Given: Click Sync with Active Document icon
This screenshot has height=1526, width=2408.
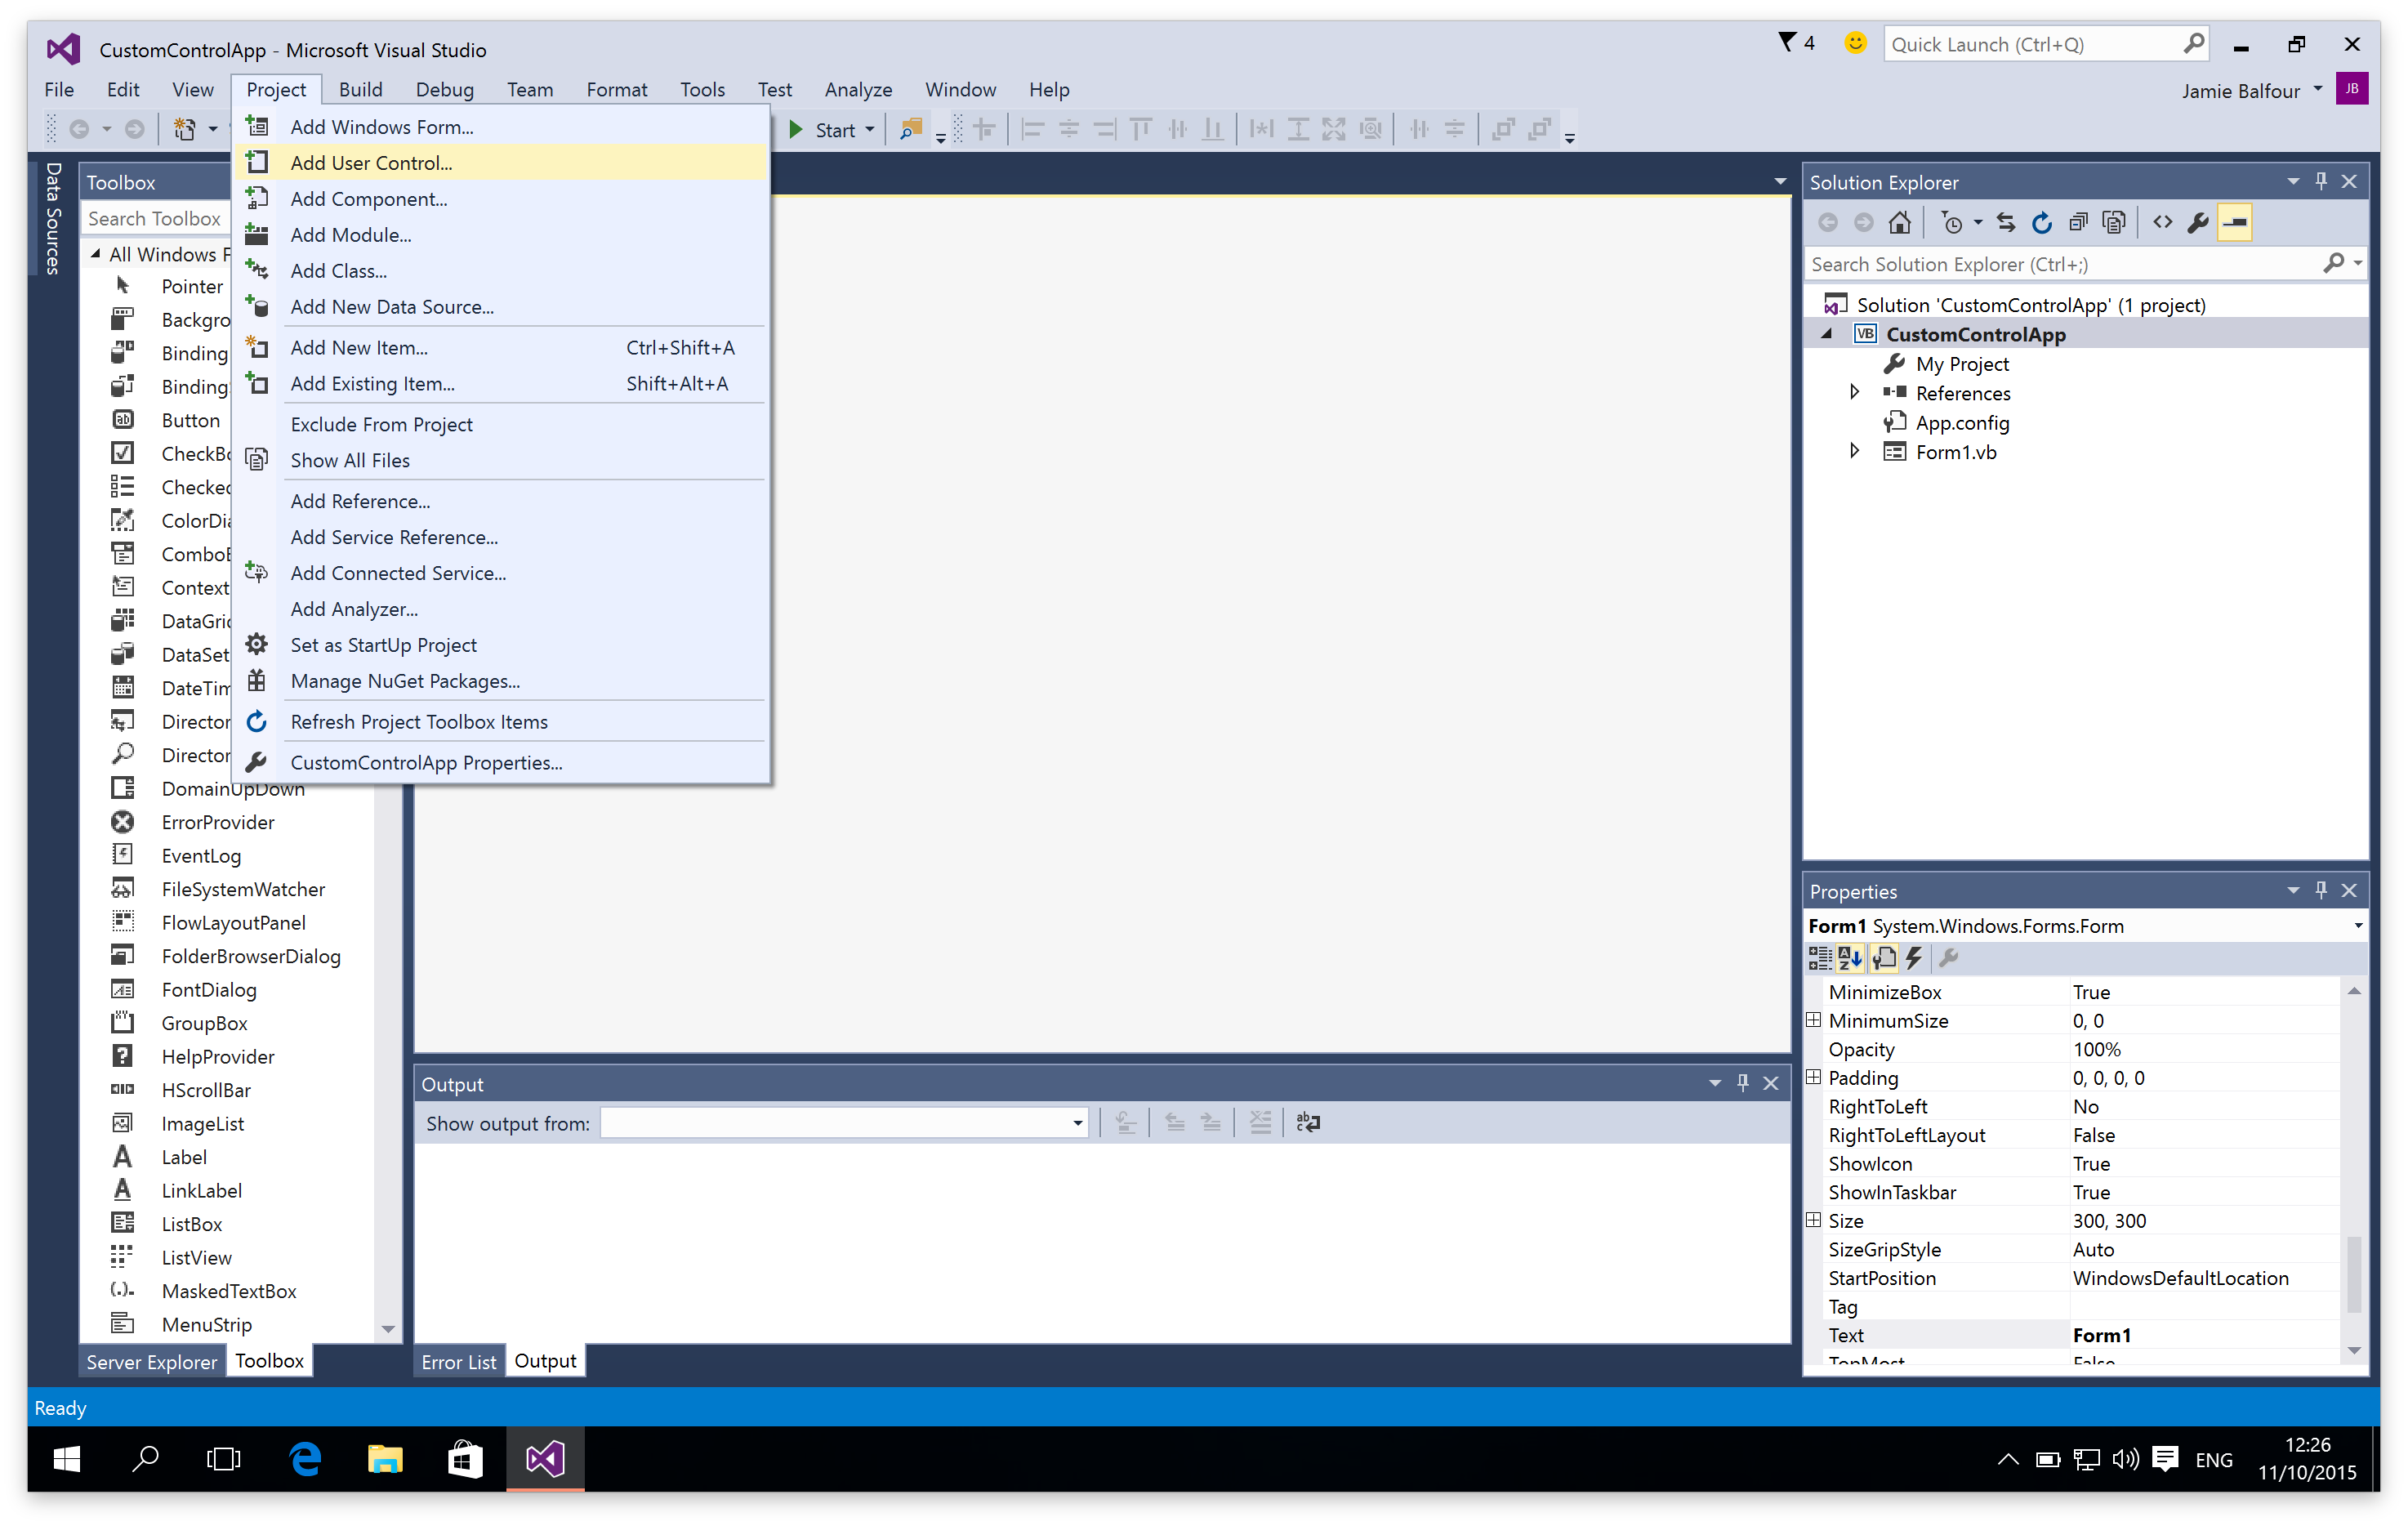Looking at the screenshot, I should (x=2006, y=222).
